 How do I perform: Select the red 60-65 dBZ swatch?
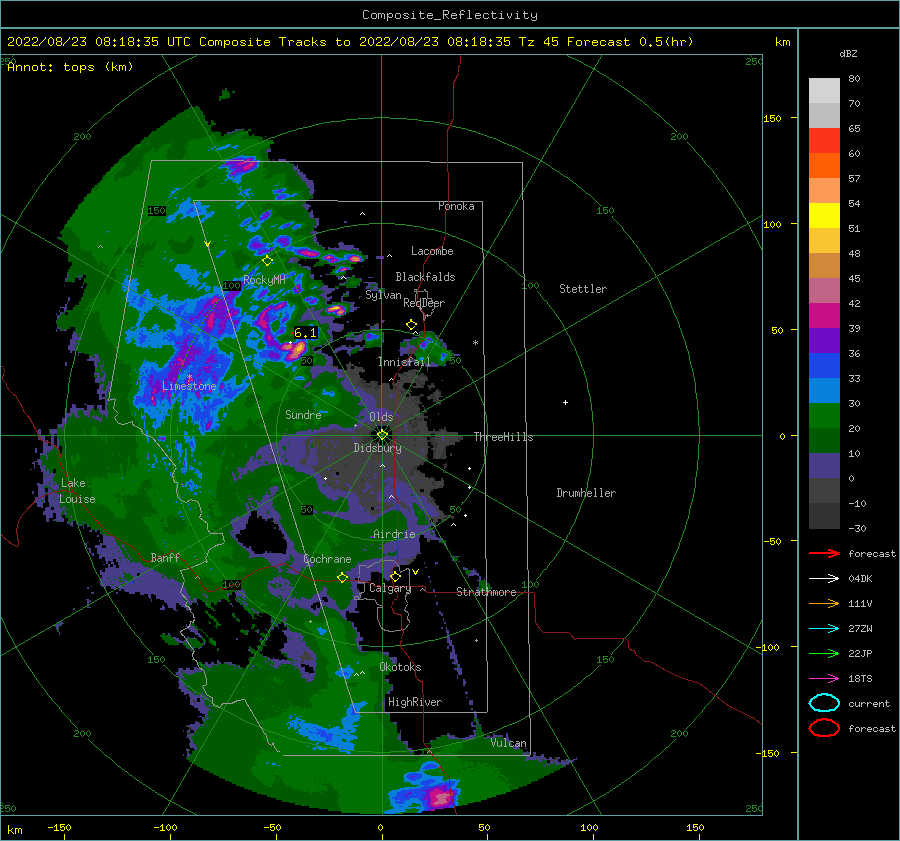[824, 141]
